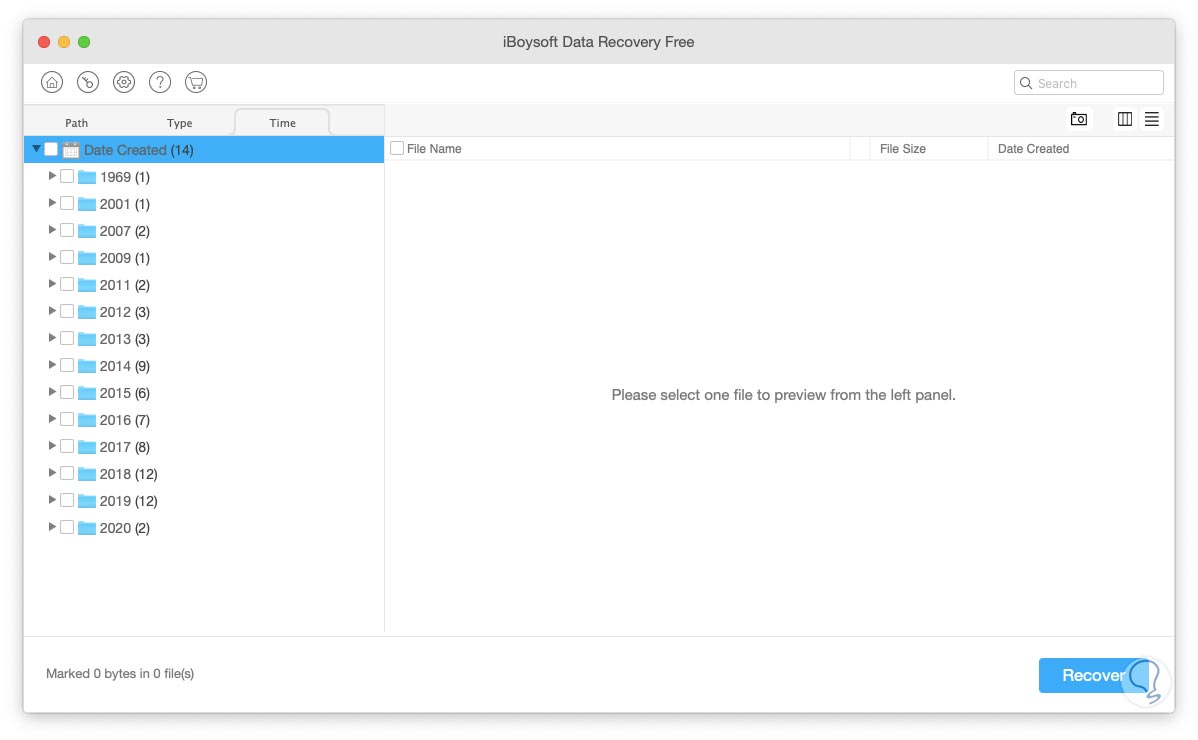This screenshot has height=740, width=1198.
Task: Select the 2012 (3) tree row
Action: (204, 312)
